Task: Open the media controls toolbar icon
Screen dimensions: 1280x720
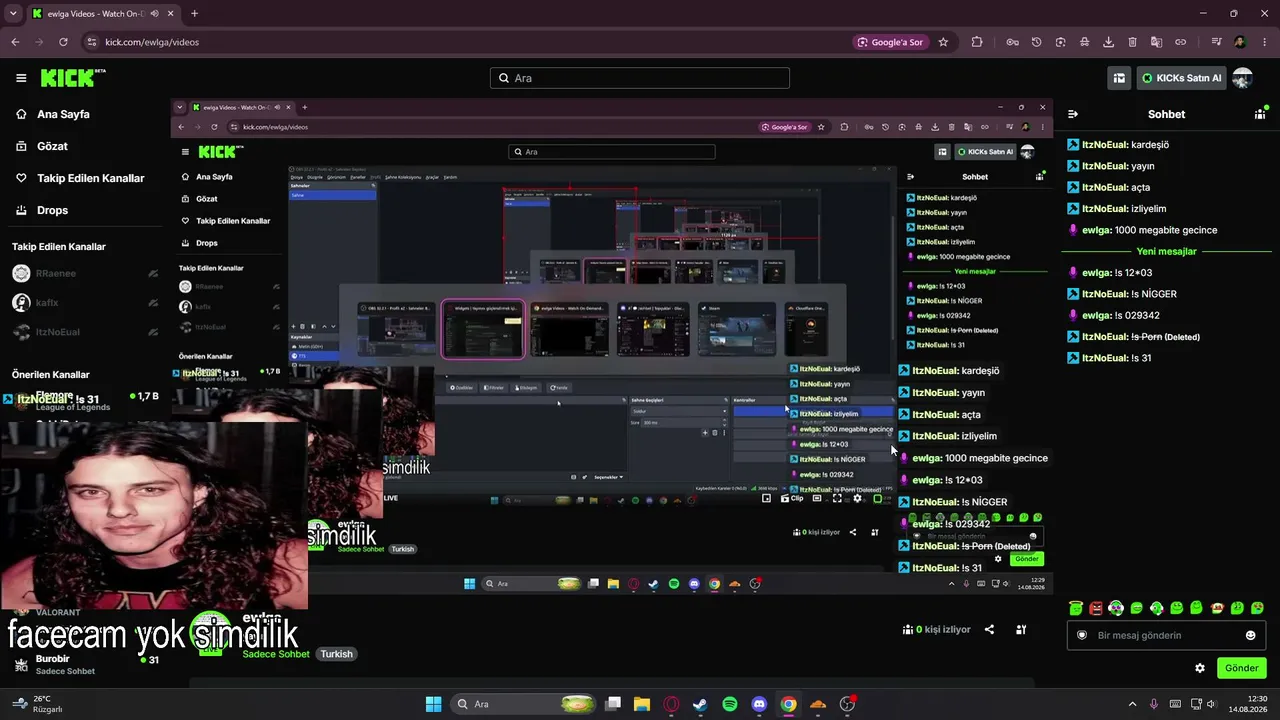Action: point(1216,42)
